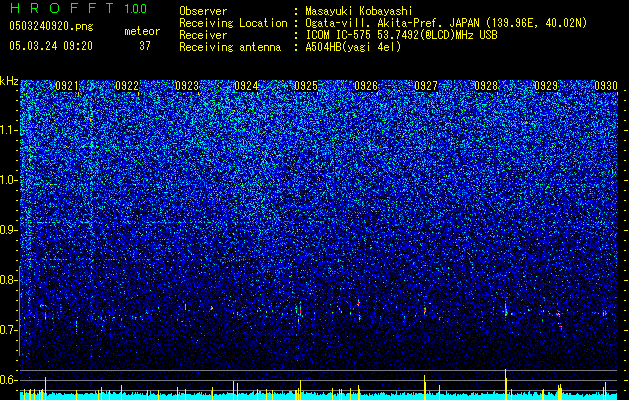This screenshot has width=629, height=400.
Task: Click the Receiving Location label
Action: [233, 23]
